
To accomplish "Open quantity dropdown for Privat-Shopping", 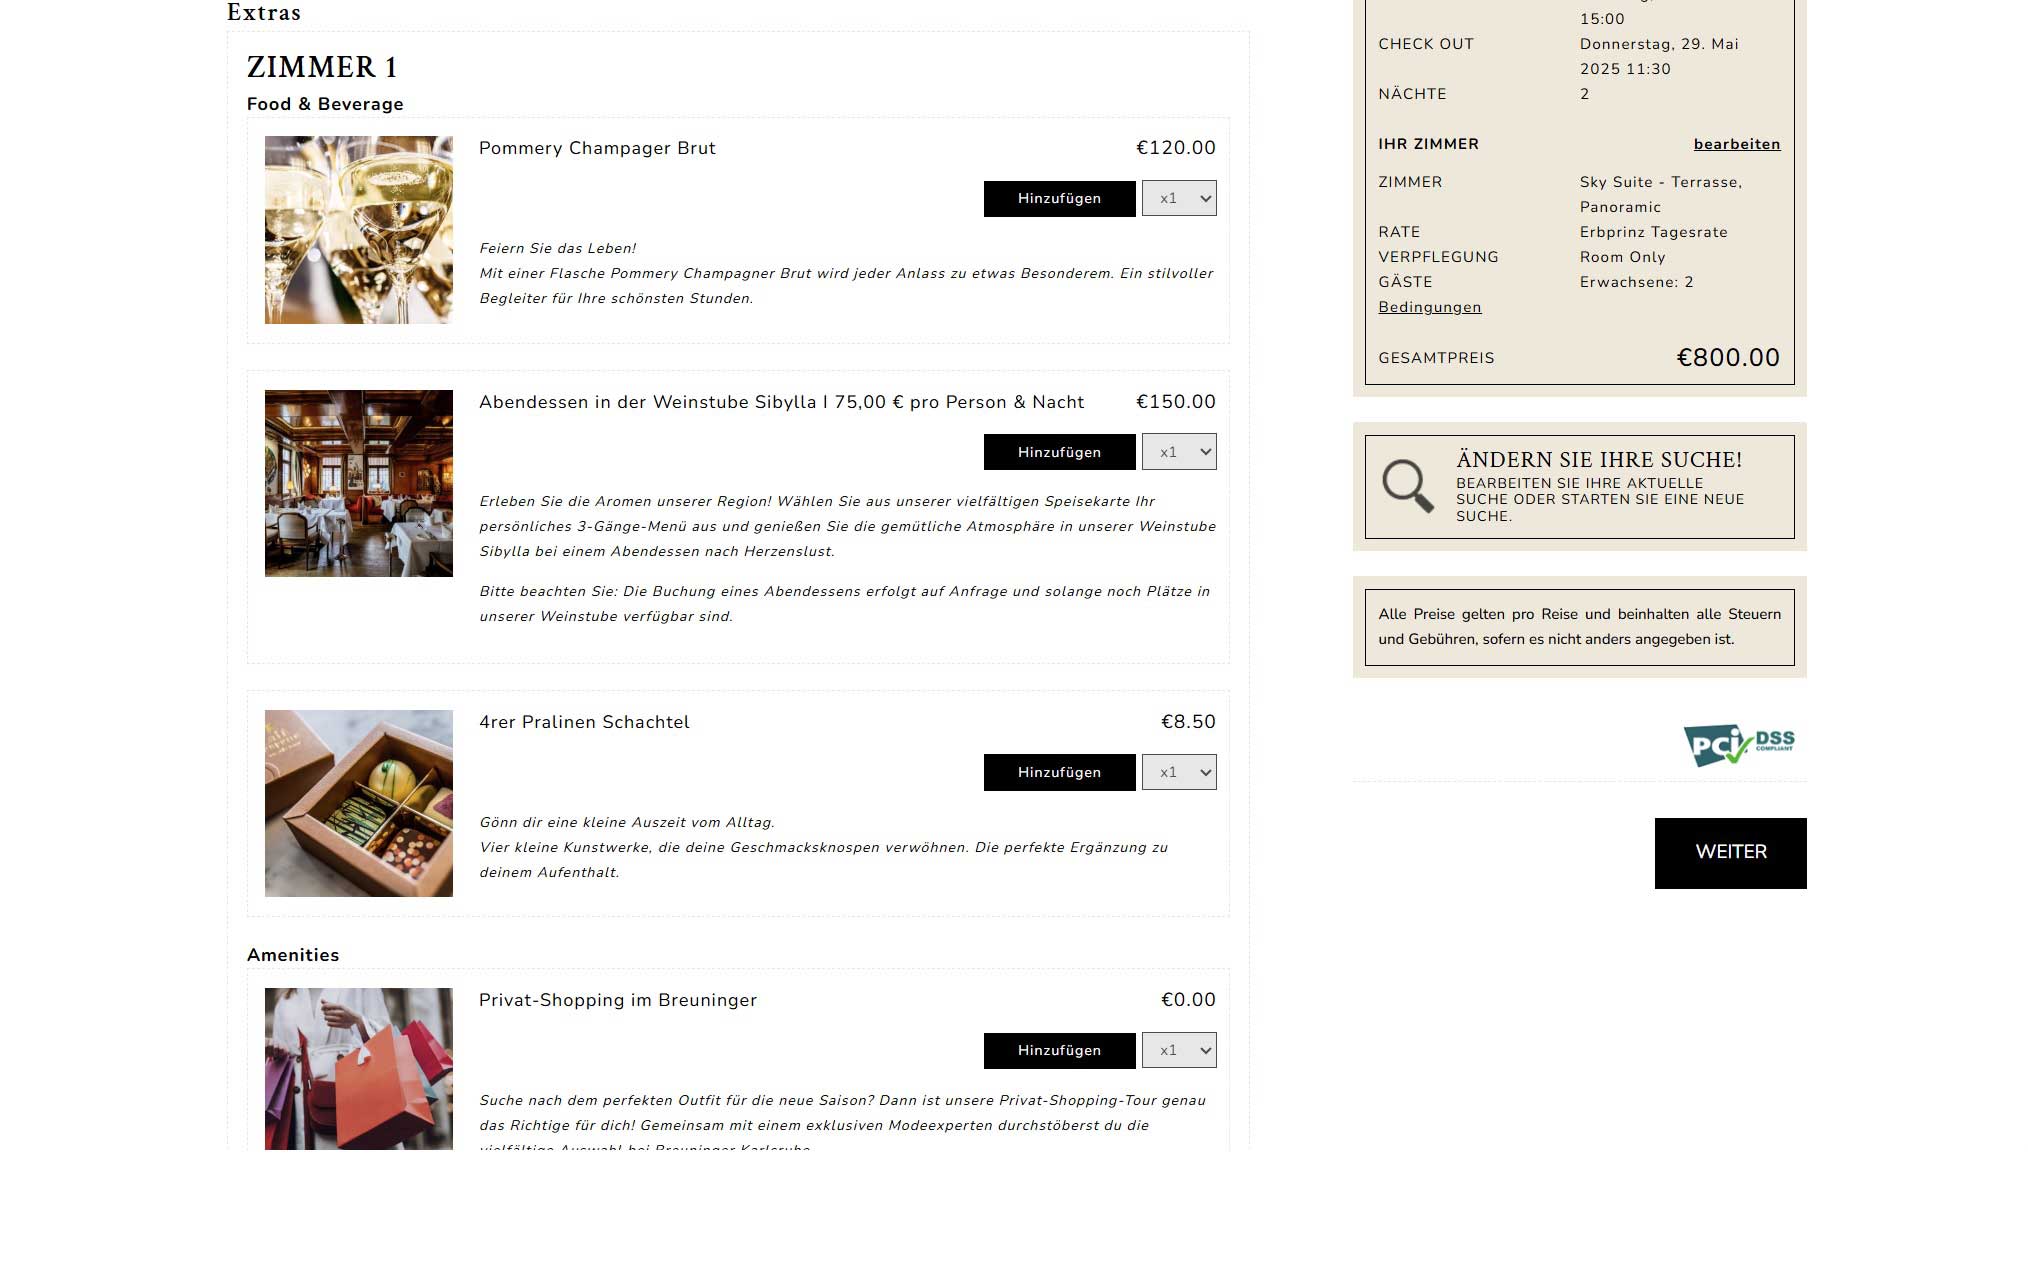I will point(1180,1050).
